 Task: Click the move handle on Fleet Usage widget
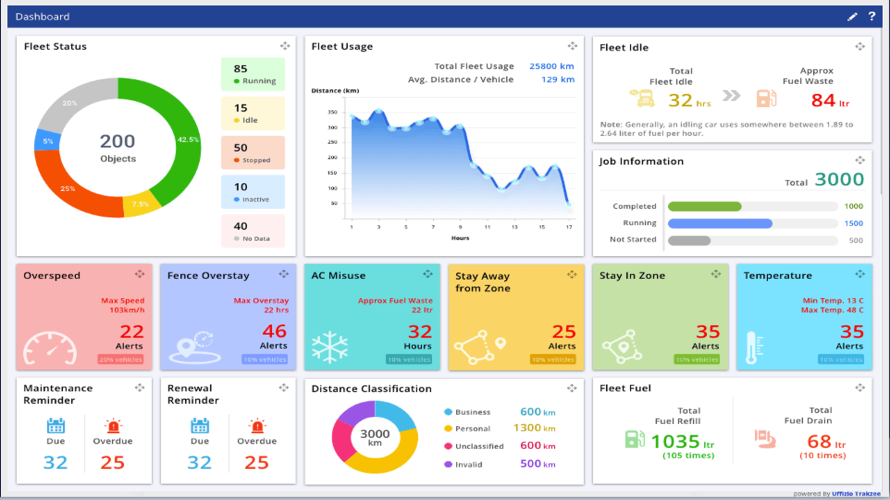pos(572,46)
